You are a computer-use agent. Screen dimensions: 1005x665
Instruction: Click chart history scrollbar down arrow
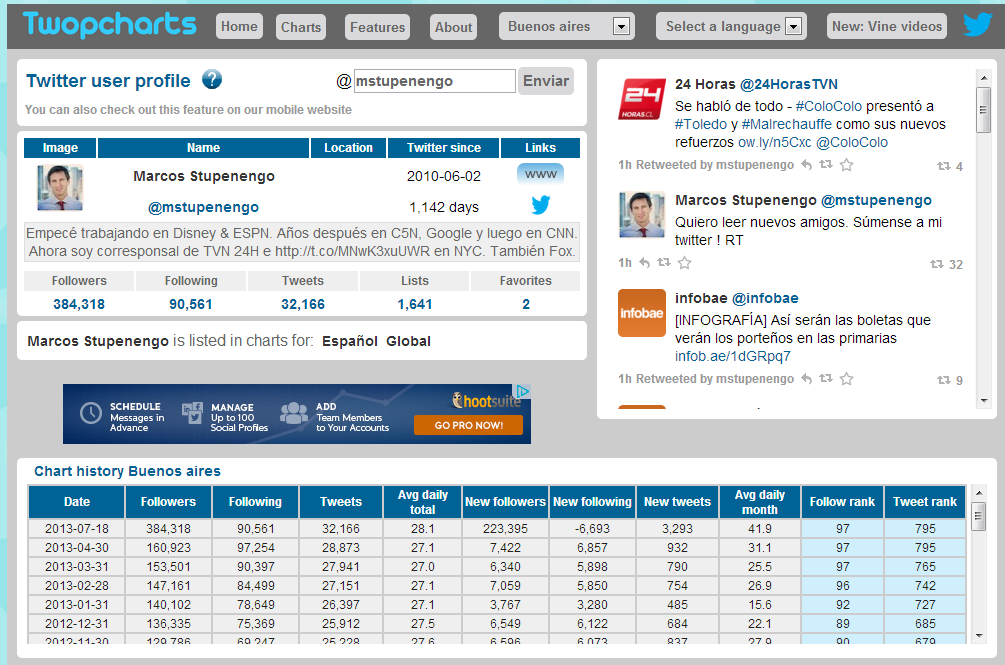pyautogui.click(x=978, y=636)
